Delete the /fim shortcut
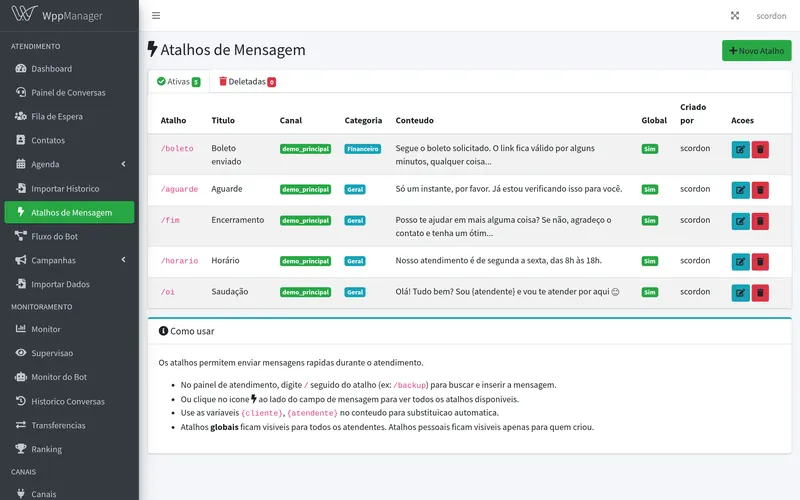This screenshot has height=500, width=800. point(760,221)
